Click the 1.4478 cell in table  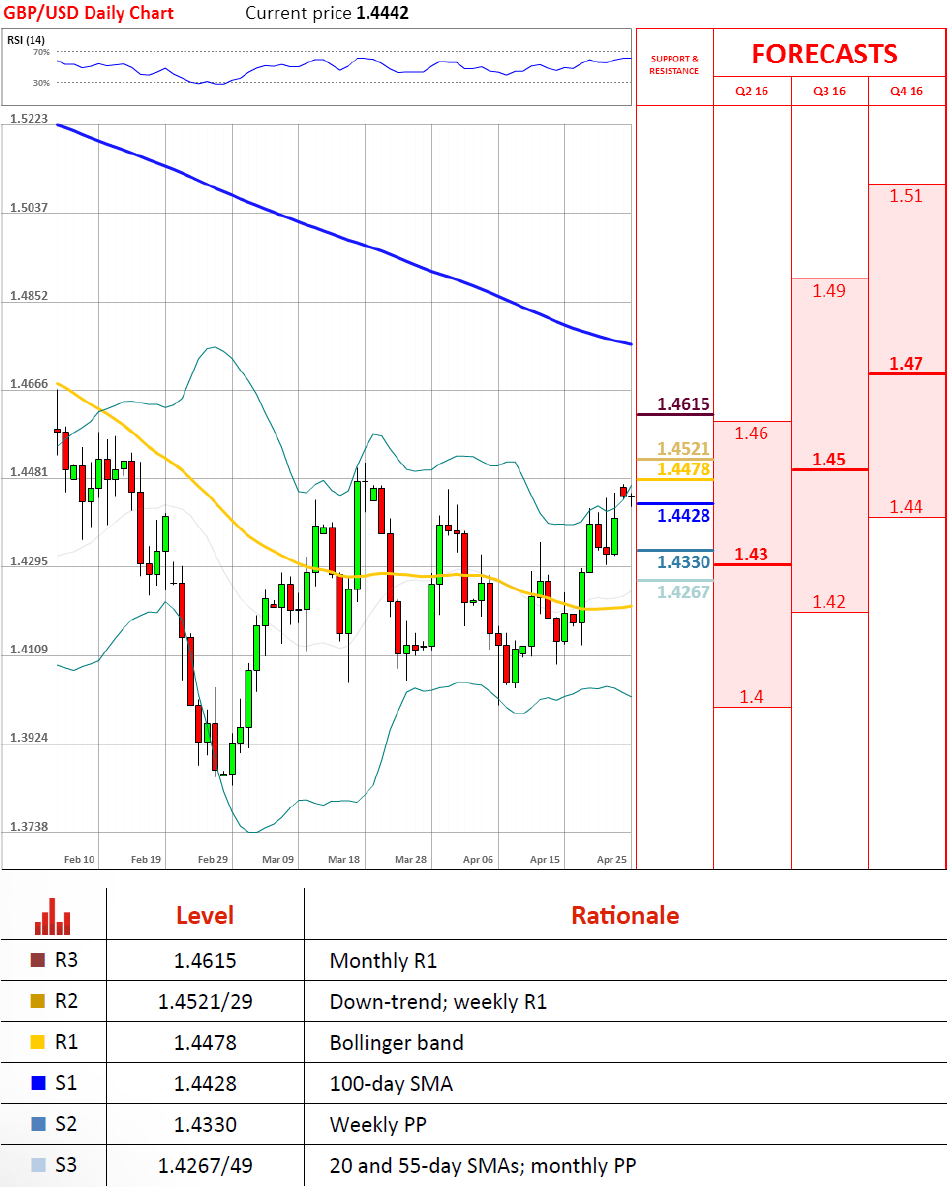[x=205, y=1042]
